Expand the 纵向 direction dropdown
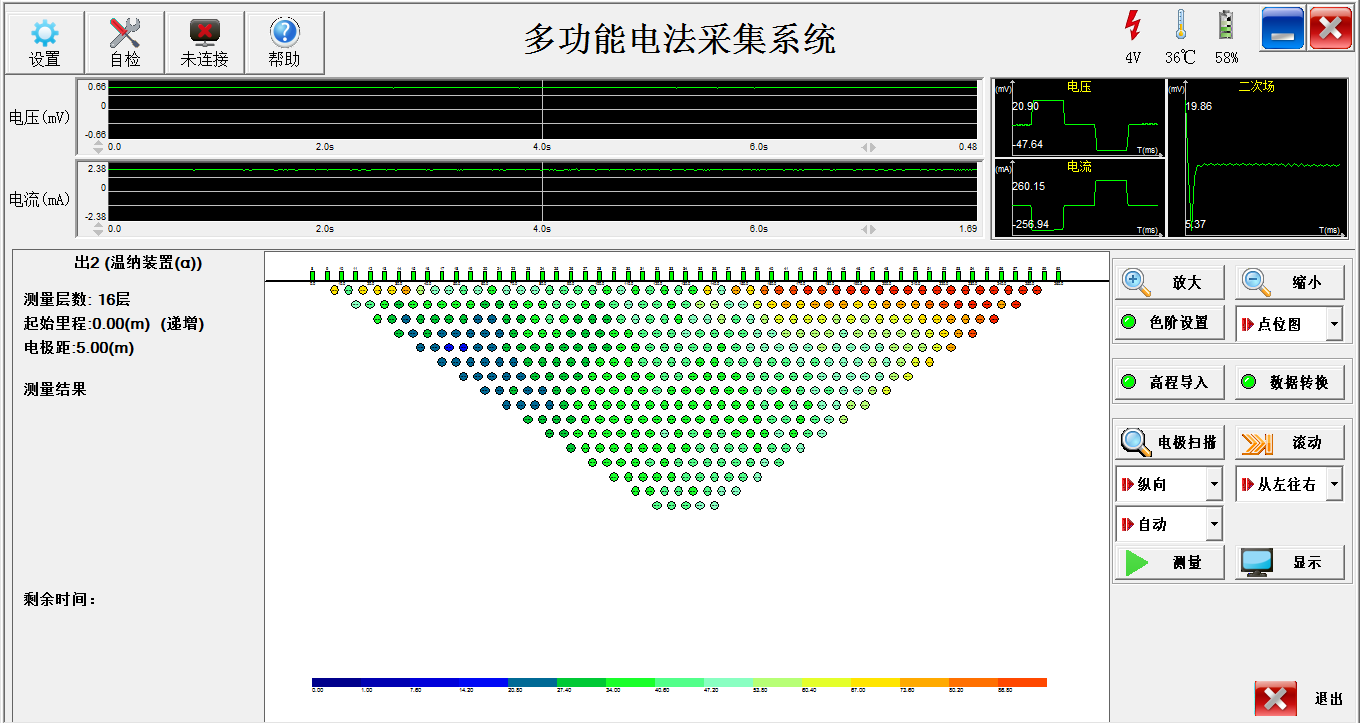The width and height of the screenshot is (1360, 723). coord(1214,485)
